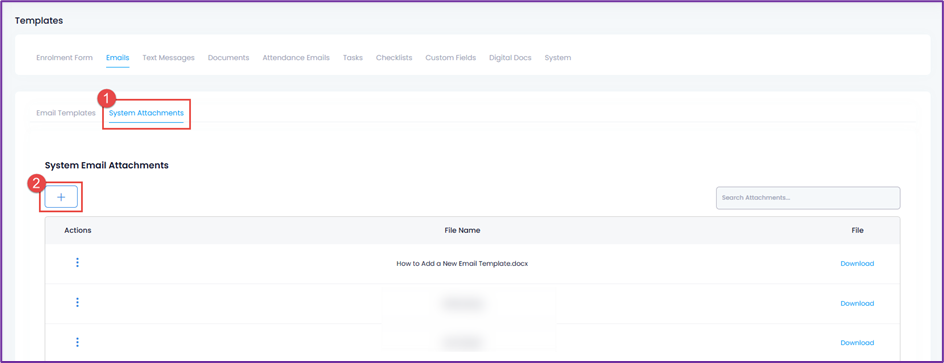Image resolution: width=944 pixels, height=363 pixels.
Task: Open the Tasks tab
Action: pyautogui.click(x=353, y=58)
